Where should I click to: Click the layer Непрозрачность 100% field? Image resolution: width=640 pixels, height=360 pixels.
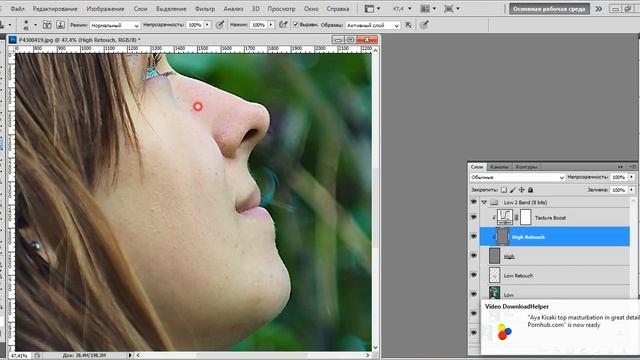point(619,177)
